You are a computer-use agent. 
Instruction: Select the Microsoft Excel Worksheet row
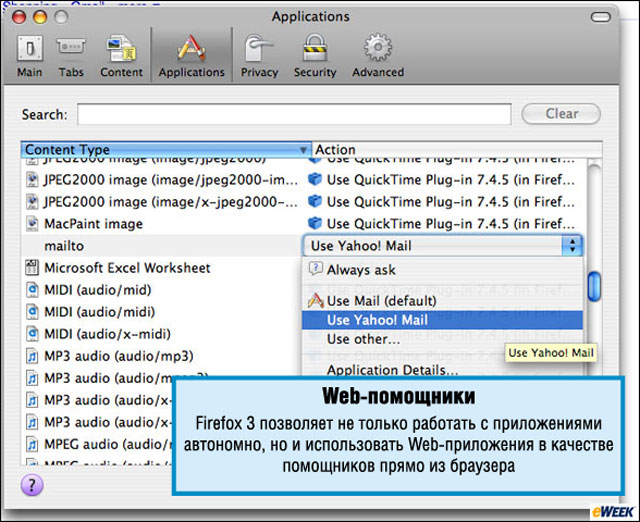[x=161, y=268]
